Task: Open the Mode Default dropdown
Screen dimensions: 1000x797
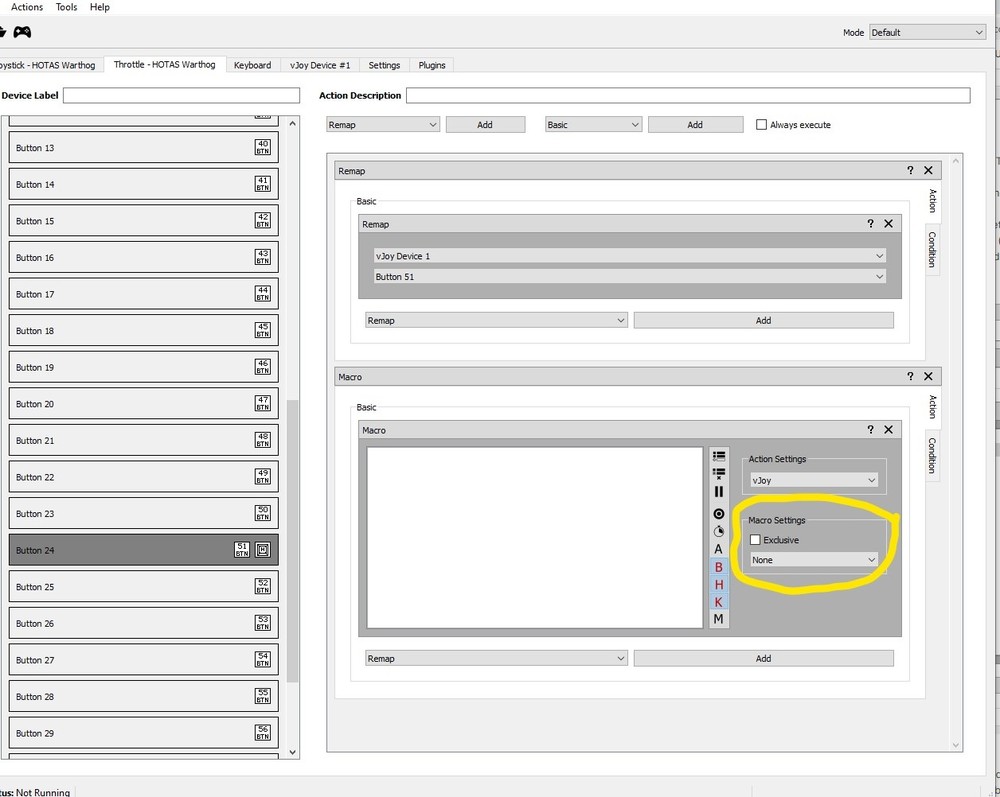Action: pyautogui.click(x=927, y=33)
